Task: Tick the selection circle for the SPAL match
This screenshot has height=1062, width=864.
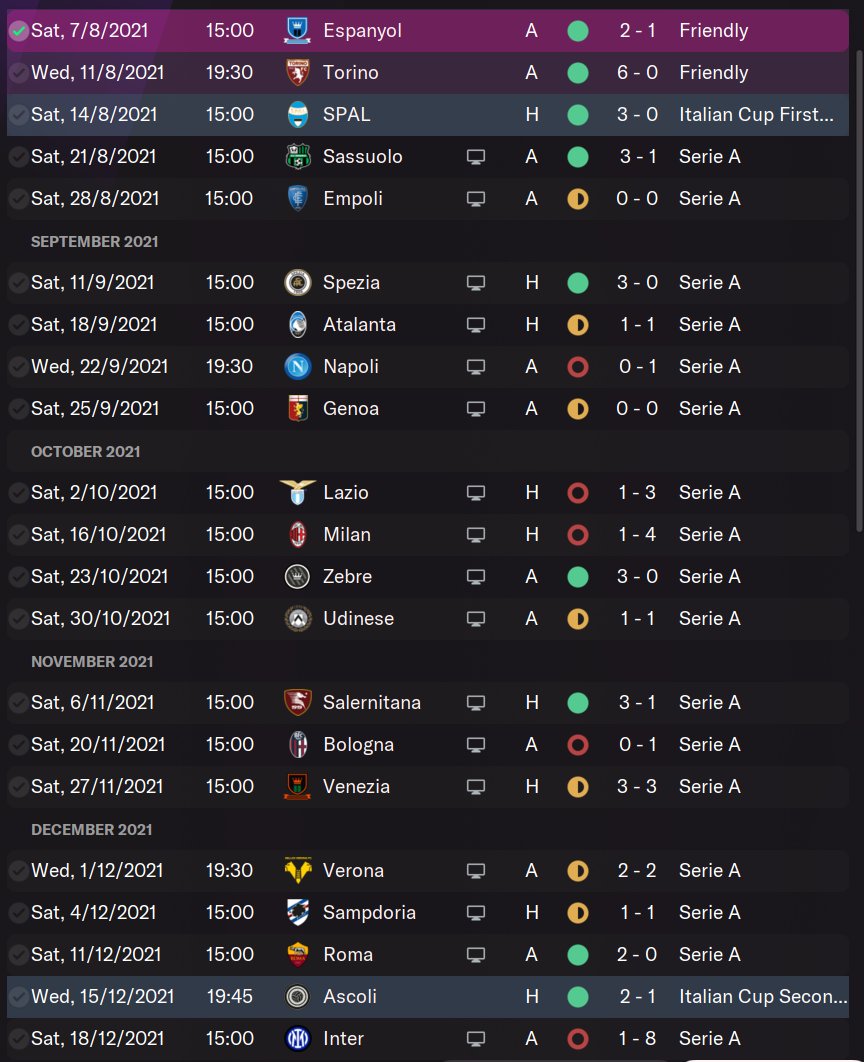Action: tap(18, 115)
